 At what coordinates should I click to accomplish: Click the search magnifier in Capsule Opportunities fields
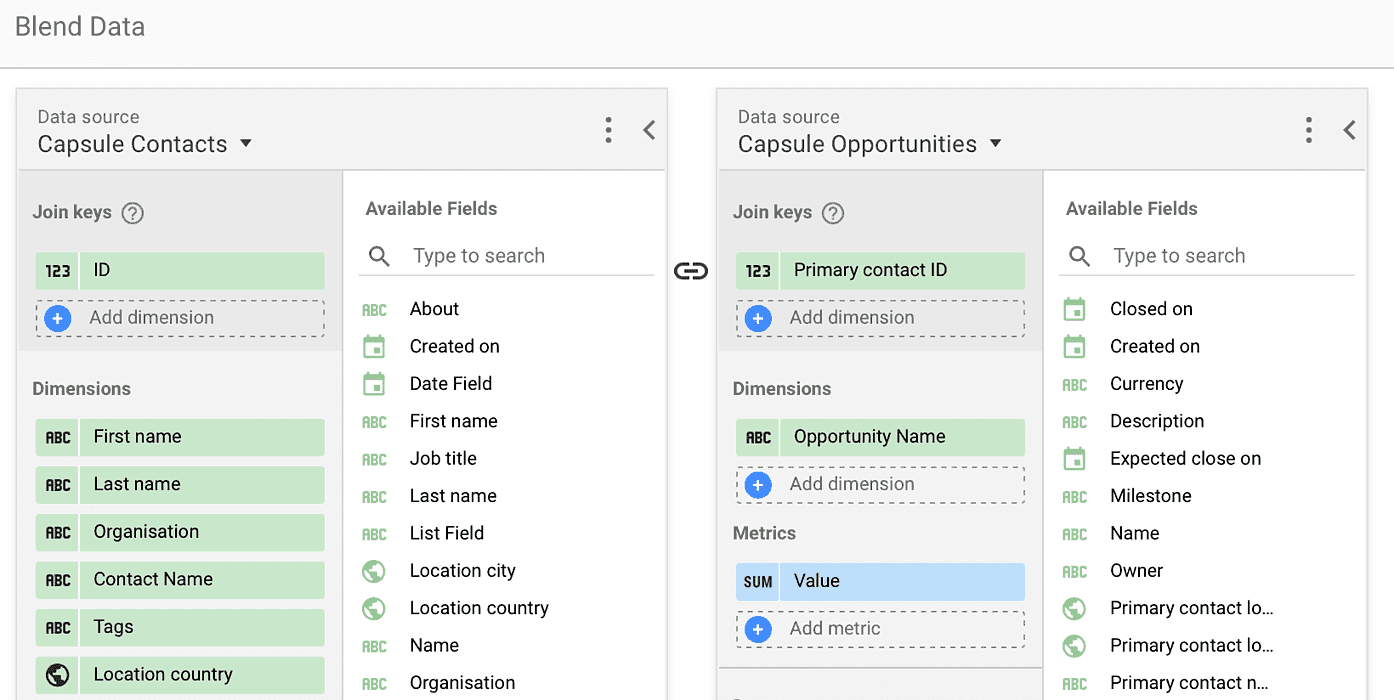[x=1079, y=256]
